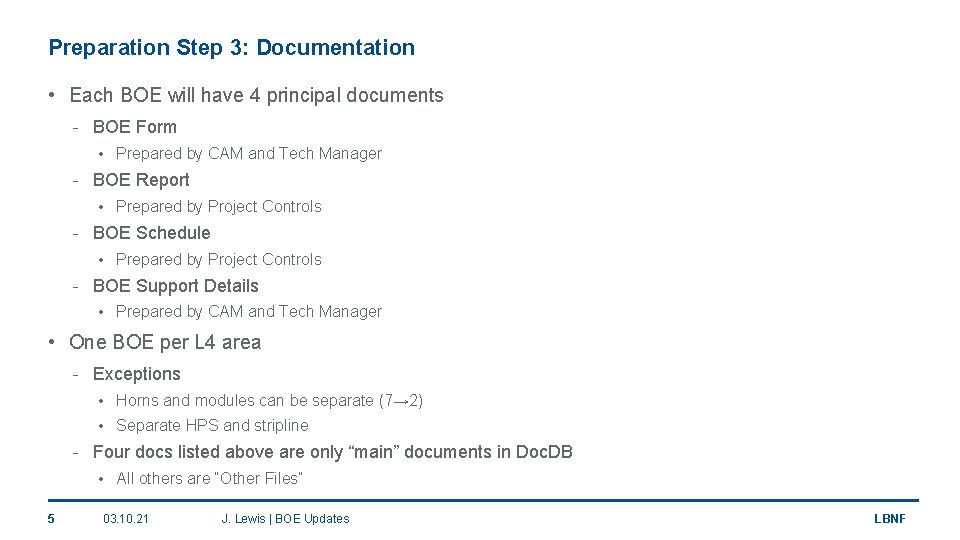The width and height of the screenshot is (960, 540).
Task: Select the 'Each BOE will have 4 principal documents' bullet
Action: [x=256, y=96]
